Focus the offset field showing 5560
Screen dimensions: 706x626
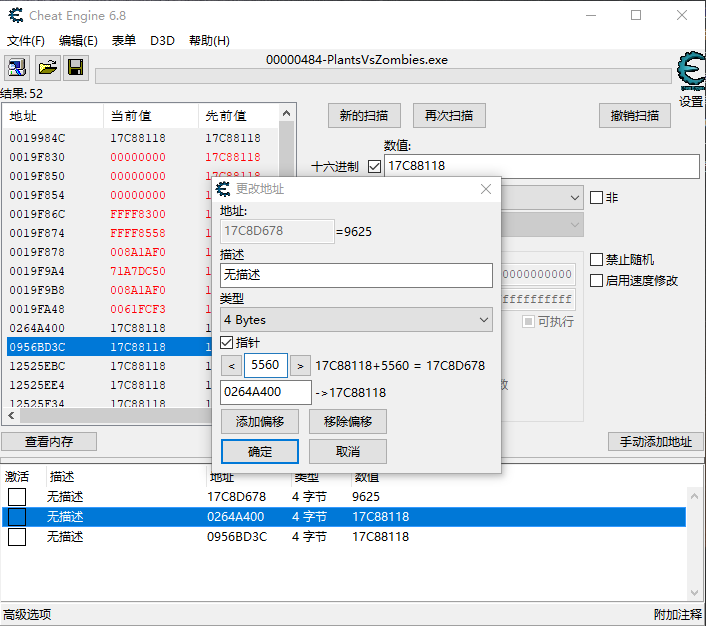click(x=266, y=365)
